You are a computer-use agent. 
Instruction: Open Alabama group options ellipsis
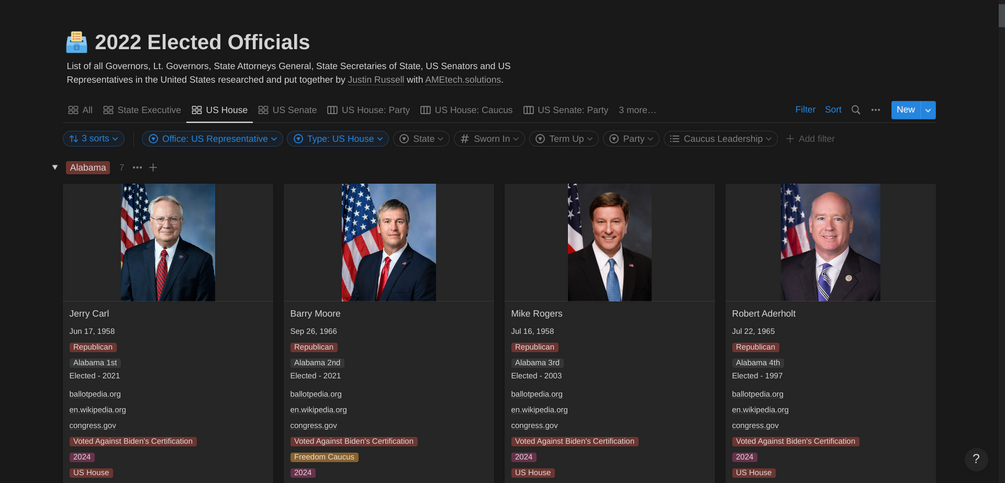coord(137,168)
